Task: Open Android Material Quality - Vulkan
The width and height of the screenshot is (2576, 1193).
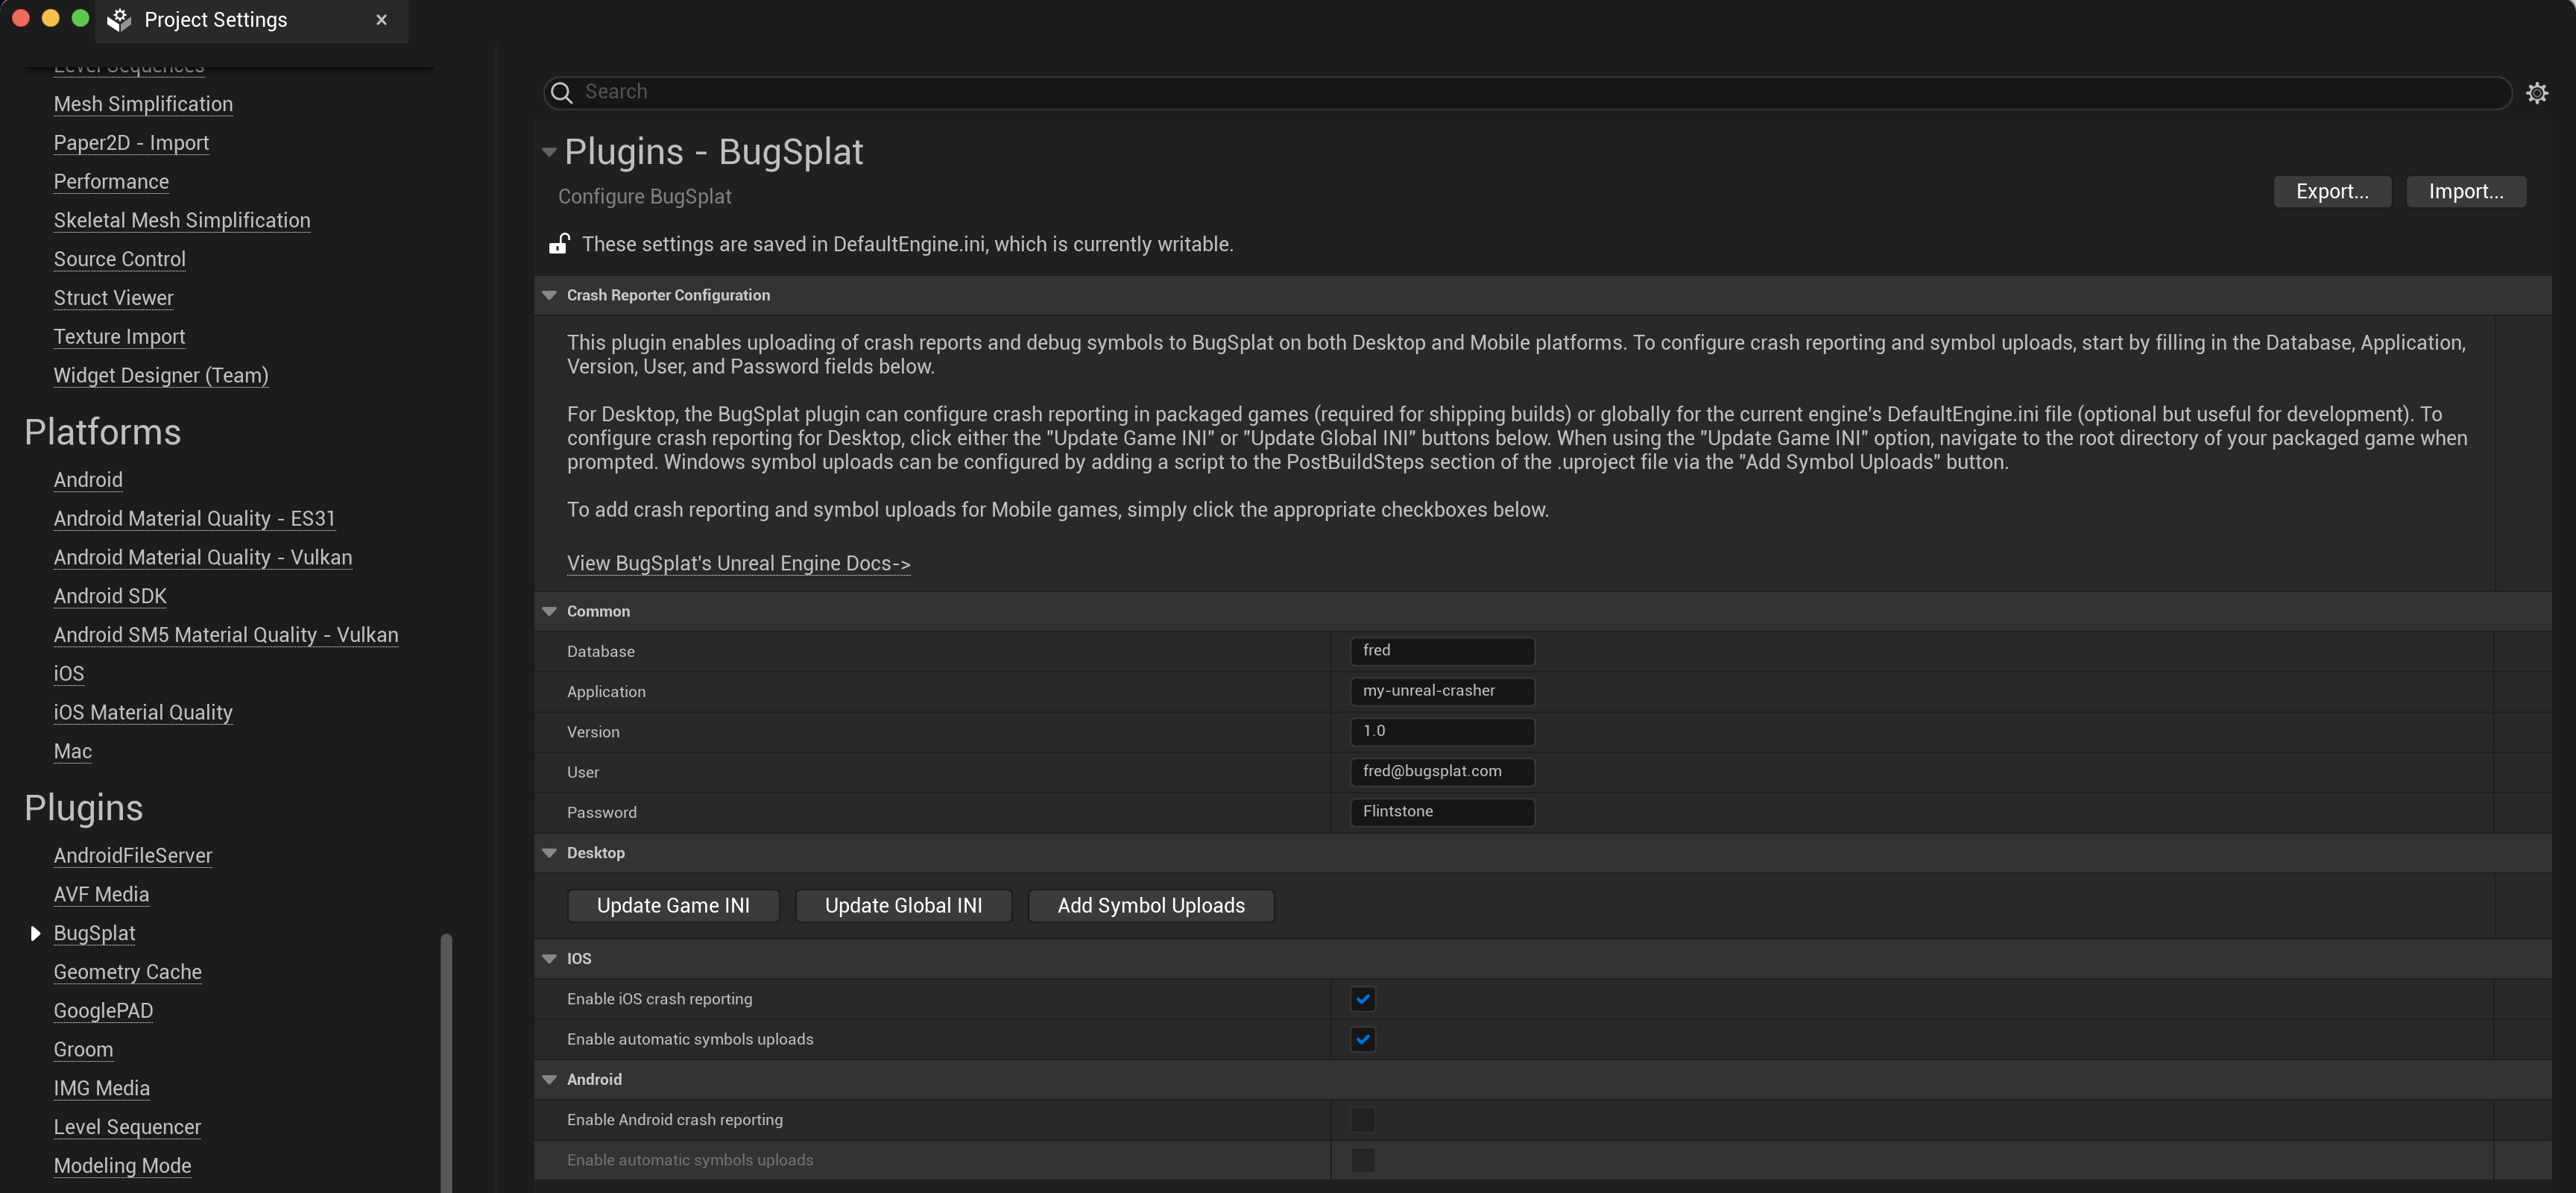Action: pyautogui.click(x=203, y=557)
